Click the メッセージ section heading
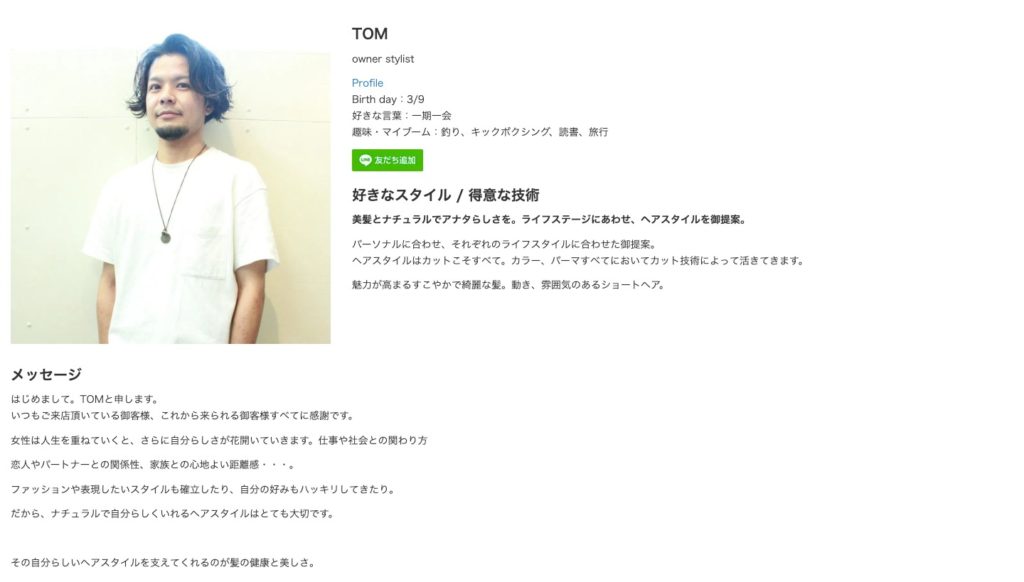Image resolution: width=1024 pixels, height=582 pixels. coord(46,374)
